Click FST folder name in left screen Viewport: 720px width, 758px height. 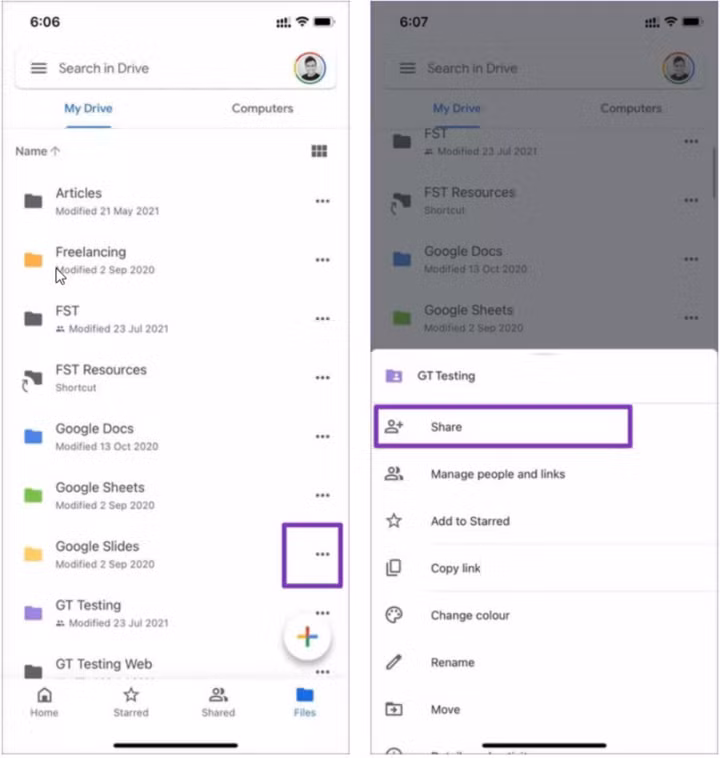(x=67, y=311)
